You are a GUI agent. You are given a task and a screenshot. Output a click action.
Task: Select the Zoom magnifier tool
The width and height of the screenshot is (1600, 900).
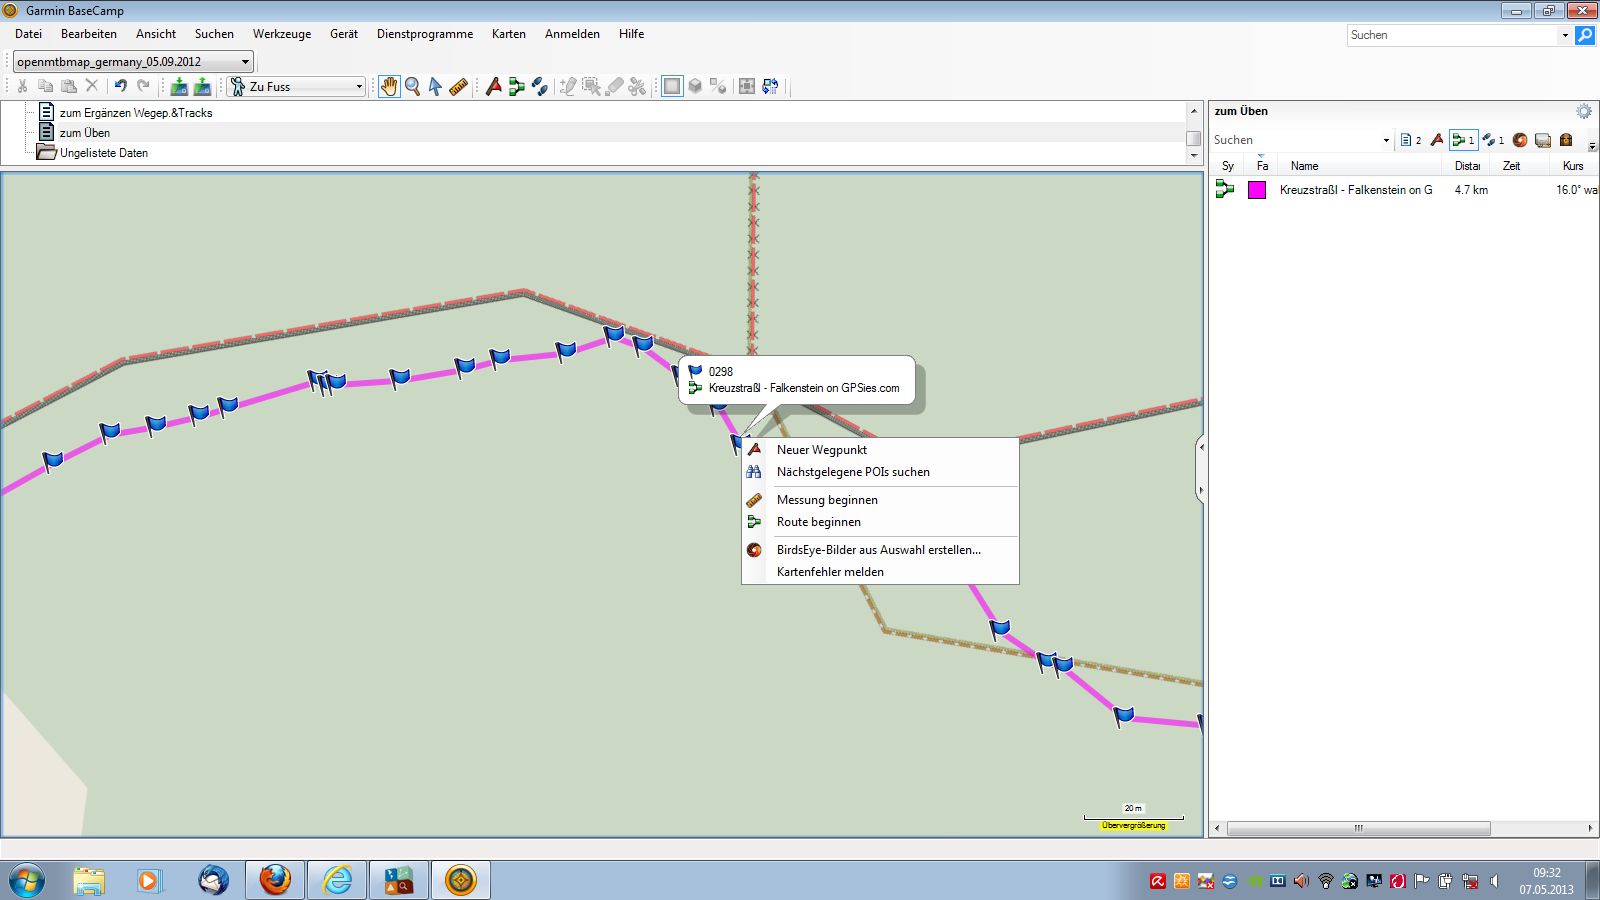point(412,87)
